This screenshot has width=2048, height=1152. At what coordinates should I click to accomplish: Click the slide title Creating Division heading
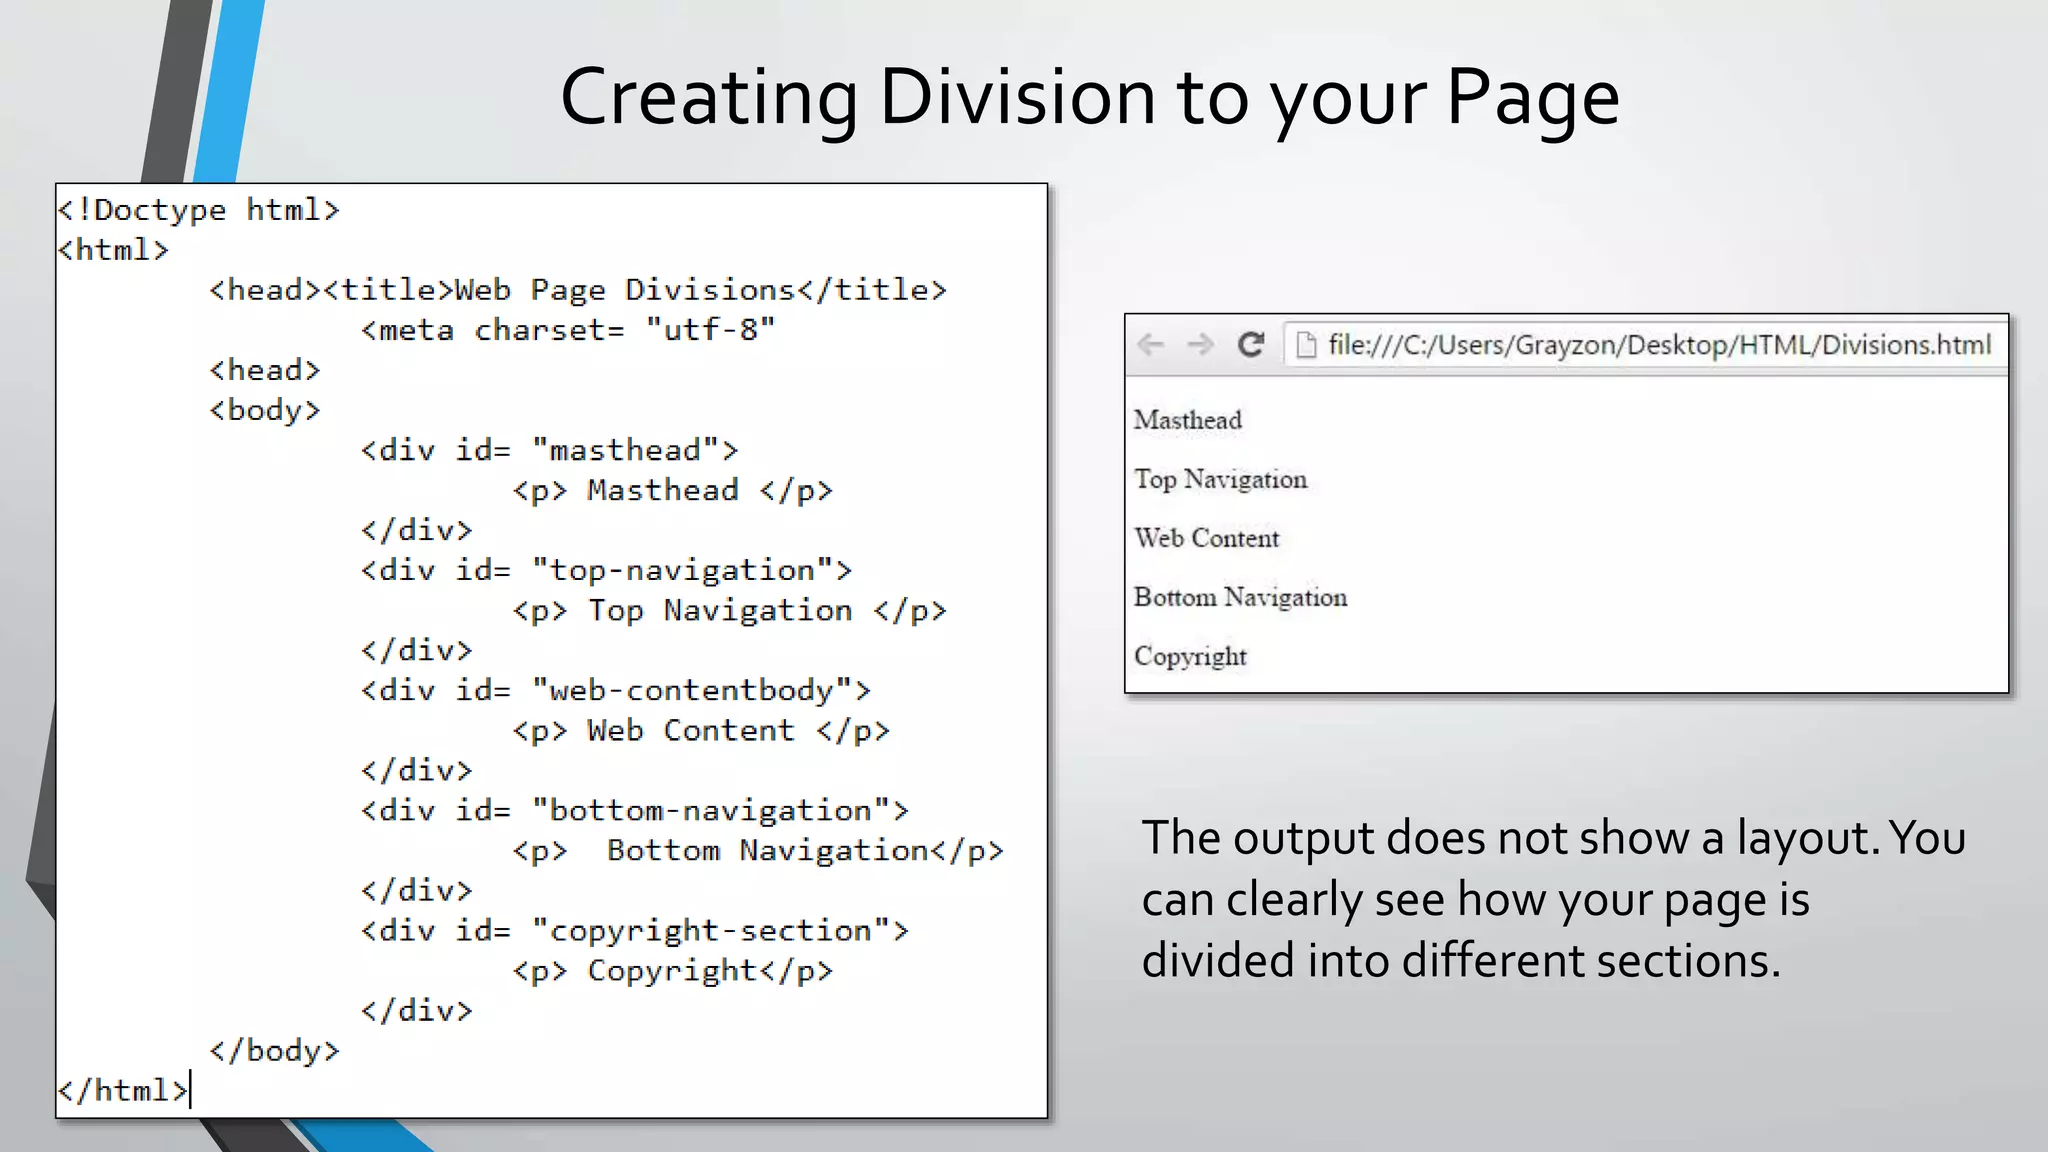(1089, 97)
